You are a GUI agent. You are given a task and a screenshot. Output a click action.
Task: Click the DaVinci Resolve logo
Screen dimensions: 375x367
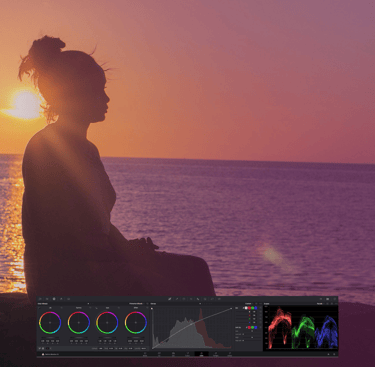pyautogui.click(x=43, y=354)
